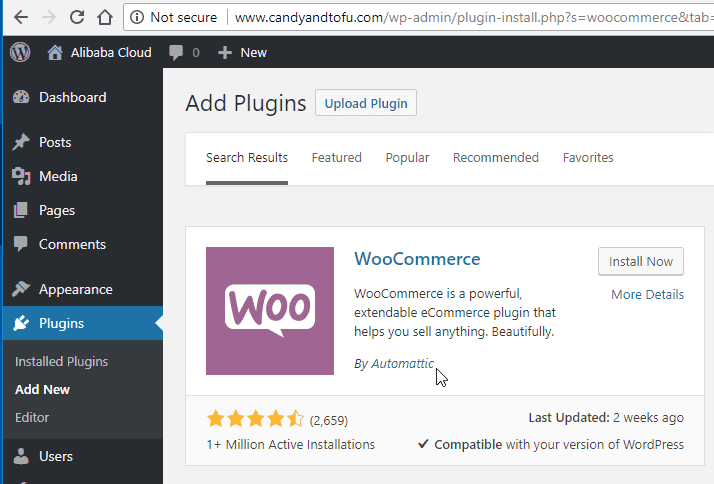This screenshot has height=484, width=714.
Task: Switch to Search Results tab
Action: pos(247,158)
